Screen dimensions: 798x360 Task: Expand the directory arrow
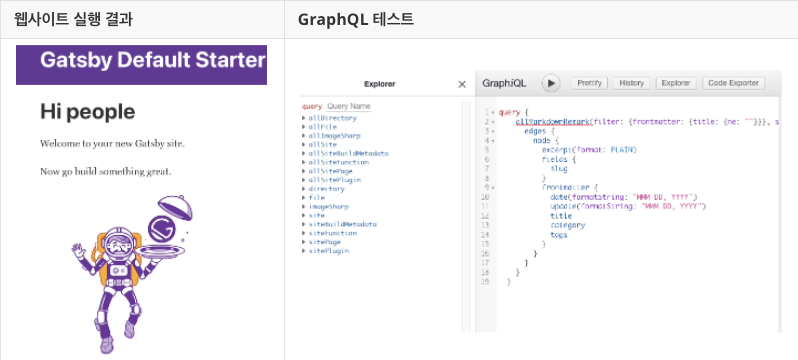tap(304, 189)
